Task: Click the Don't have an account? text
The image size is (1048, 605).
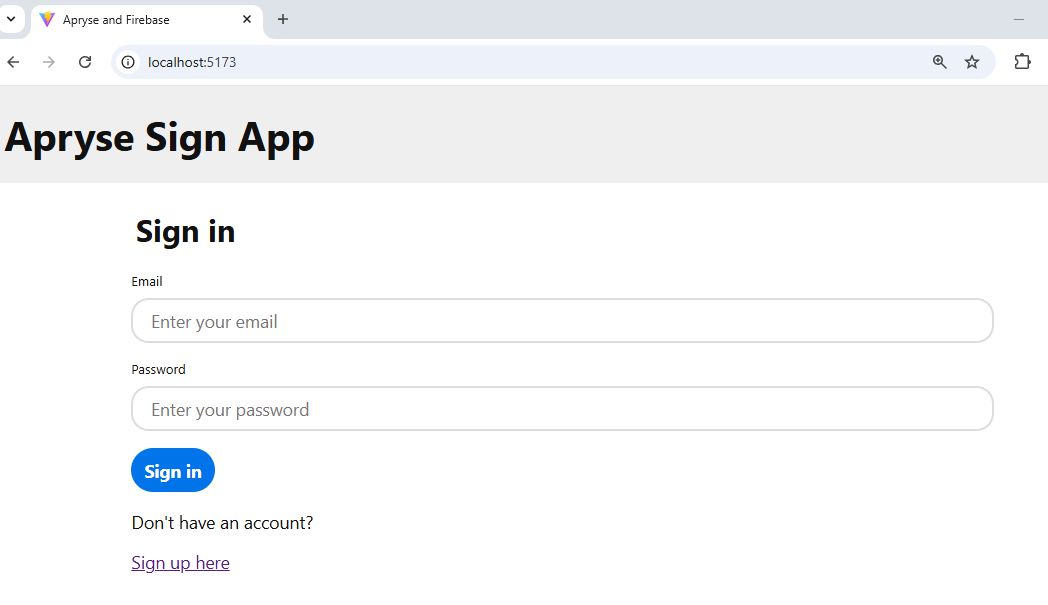Action: pyautogui.click(x=222, y=523)
